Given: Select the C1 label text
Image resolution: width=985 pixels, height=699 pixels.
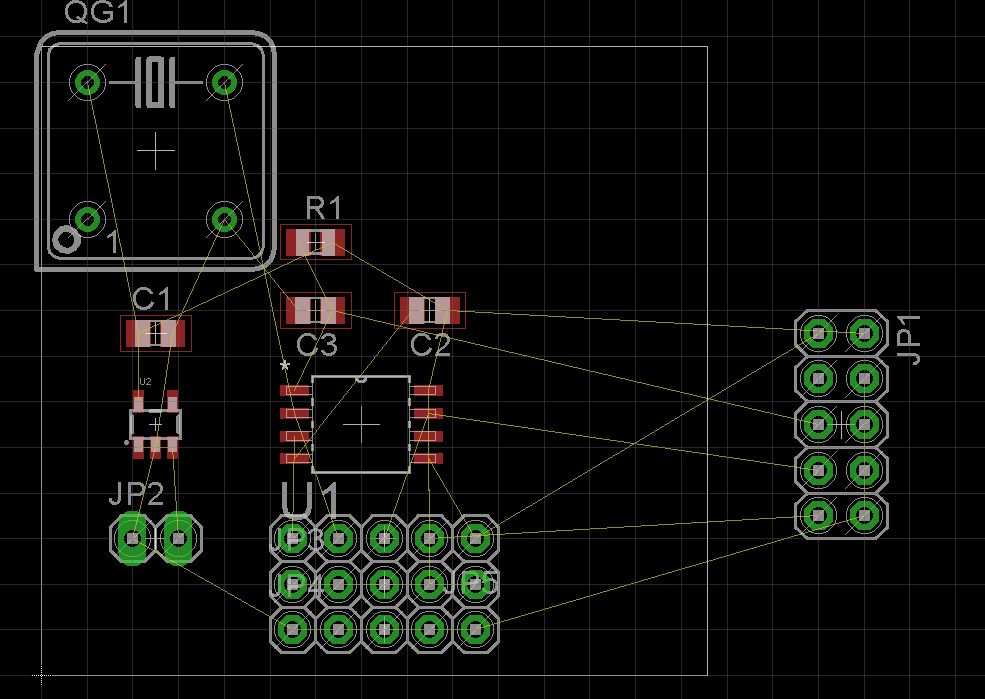Looking at the screenshot, I should (152, 300).
